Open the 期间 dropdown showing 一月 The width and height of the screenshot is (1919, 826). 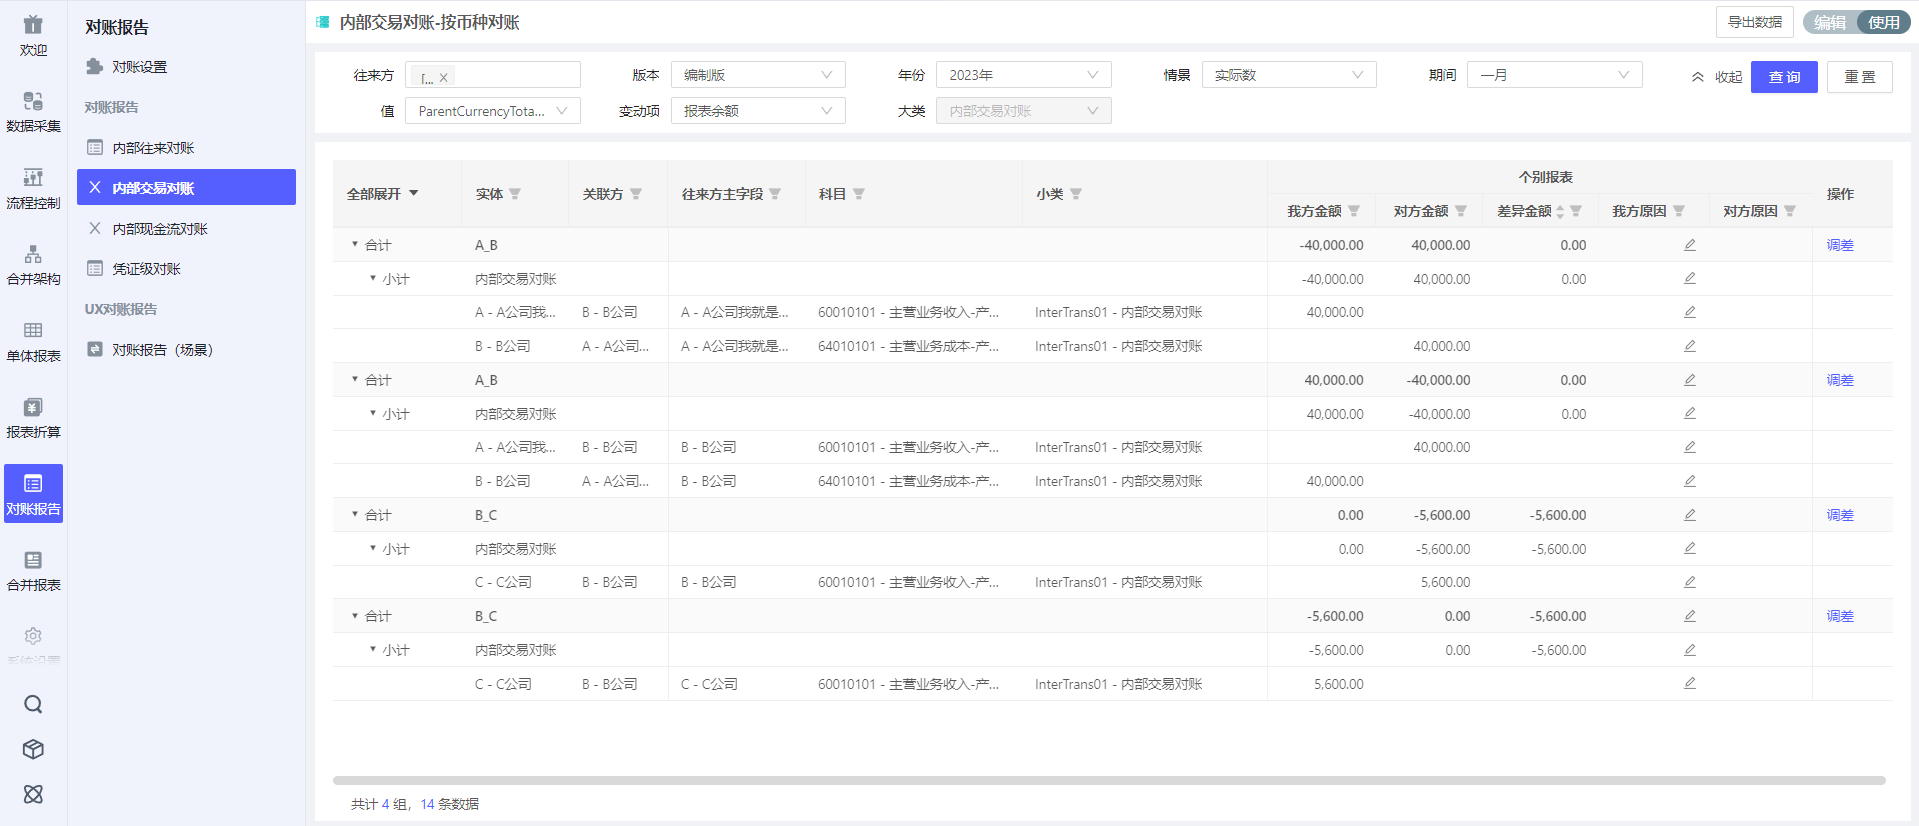(x=1553, y=75)
